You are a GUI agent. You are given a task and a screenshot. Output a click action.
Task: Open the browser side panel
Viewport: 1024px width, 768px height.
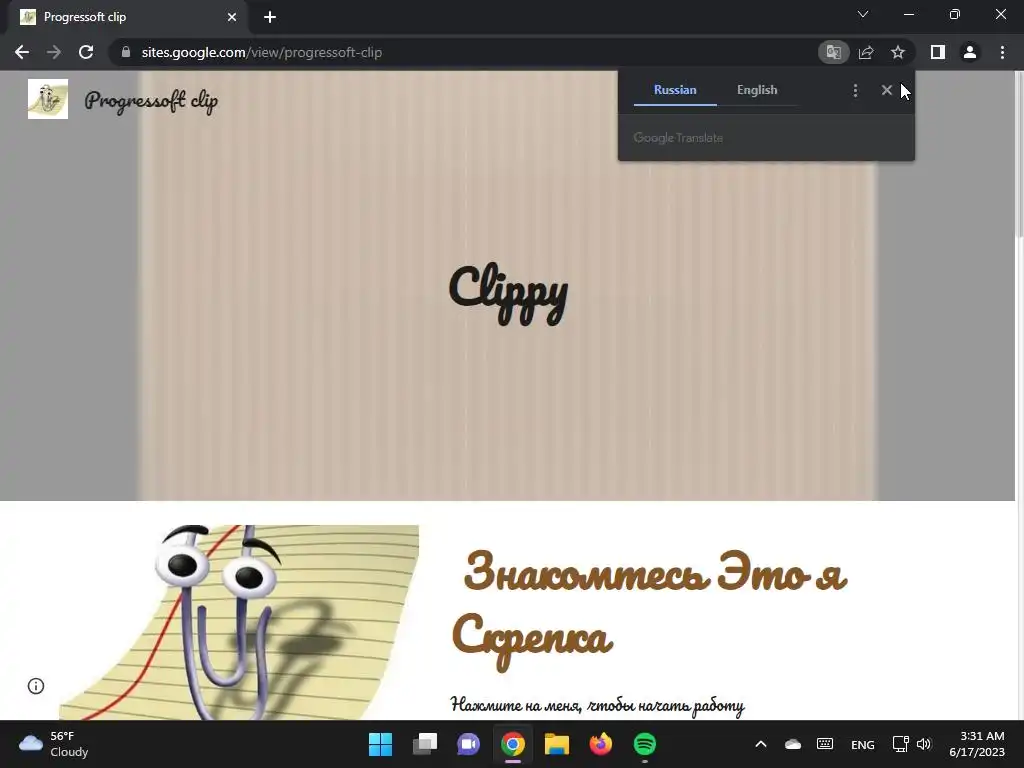point(938,52)
